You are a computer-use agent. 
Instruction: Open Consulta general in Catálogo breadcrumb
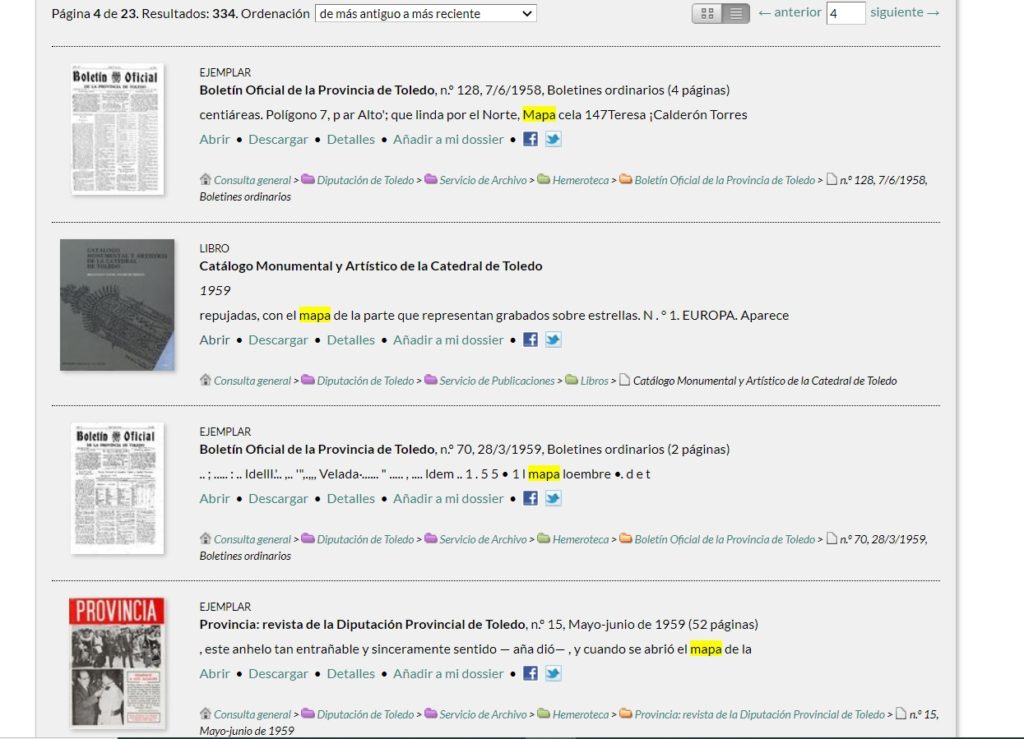pos(252,381)
